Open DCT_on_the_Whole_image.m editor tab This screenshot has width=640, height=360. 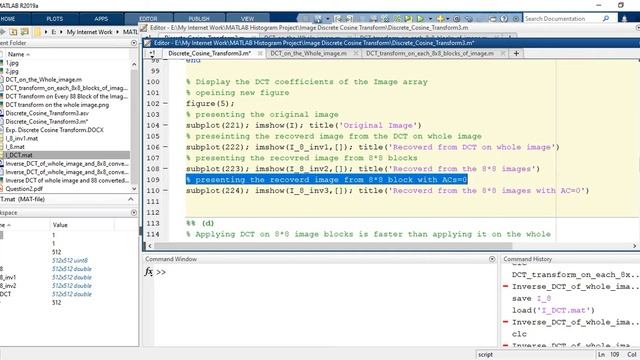(x=309, y=53)
